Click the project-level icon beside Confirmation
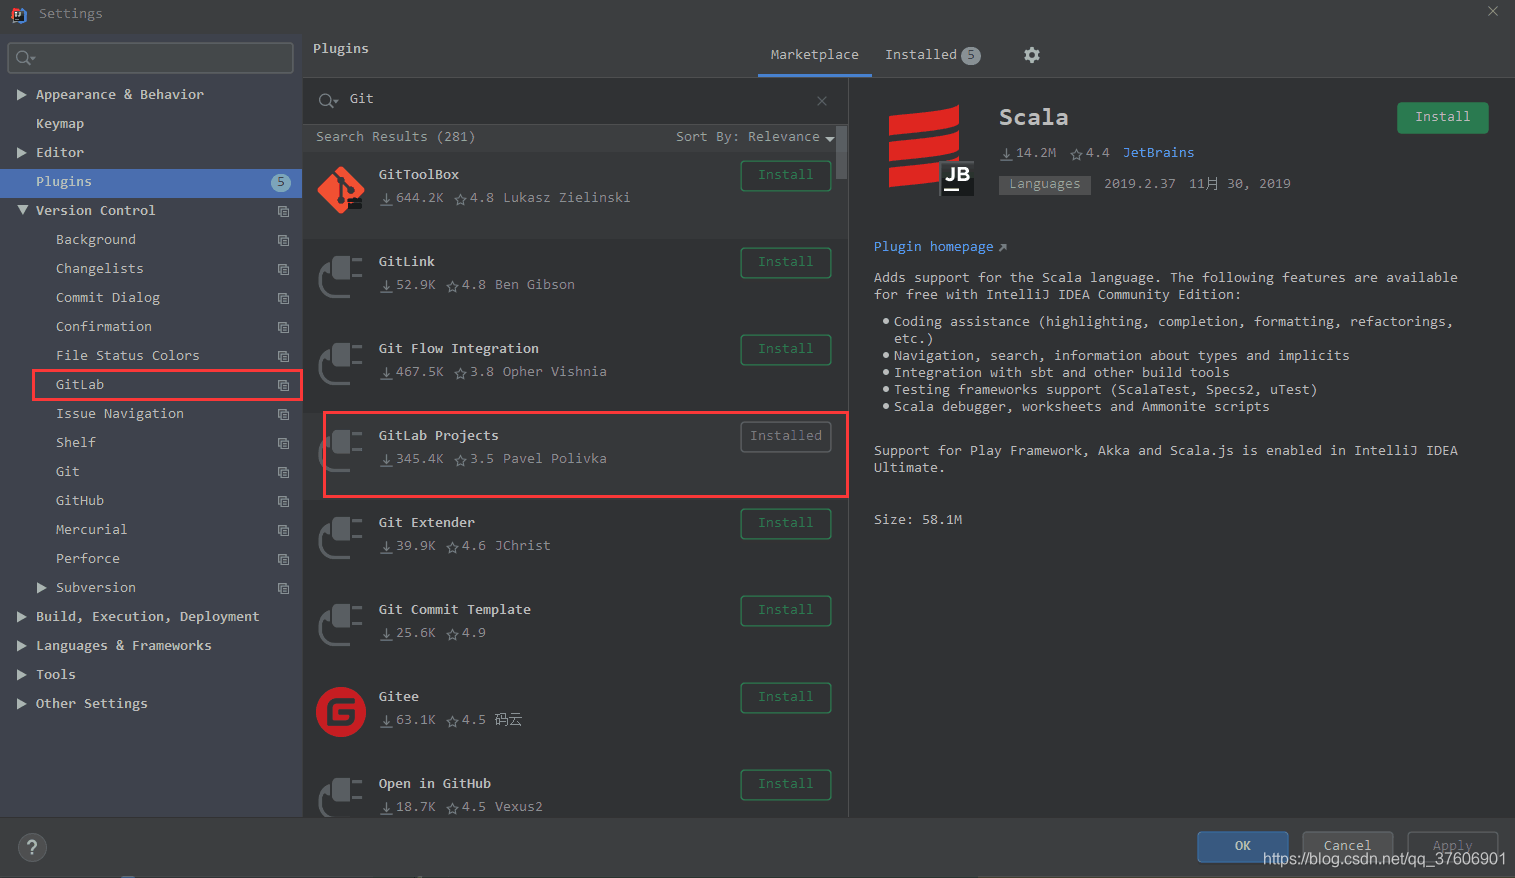Viewport: 1515px width, 878px height. pyautogui.click(x=284, y=327)
